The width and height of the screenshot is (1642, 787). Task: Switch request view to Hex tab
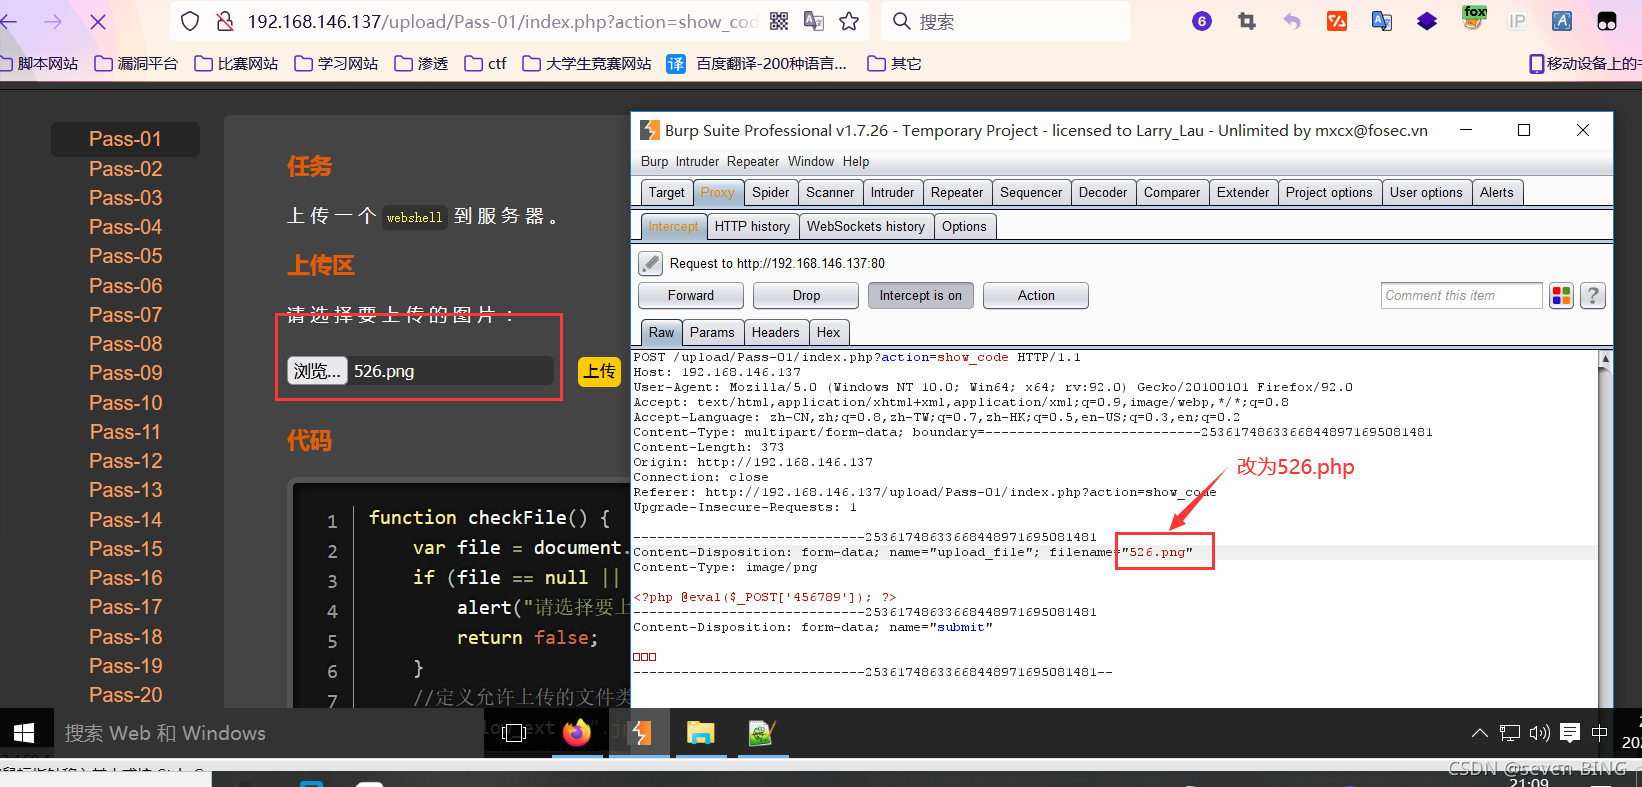[829, 332]
